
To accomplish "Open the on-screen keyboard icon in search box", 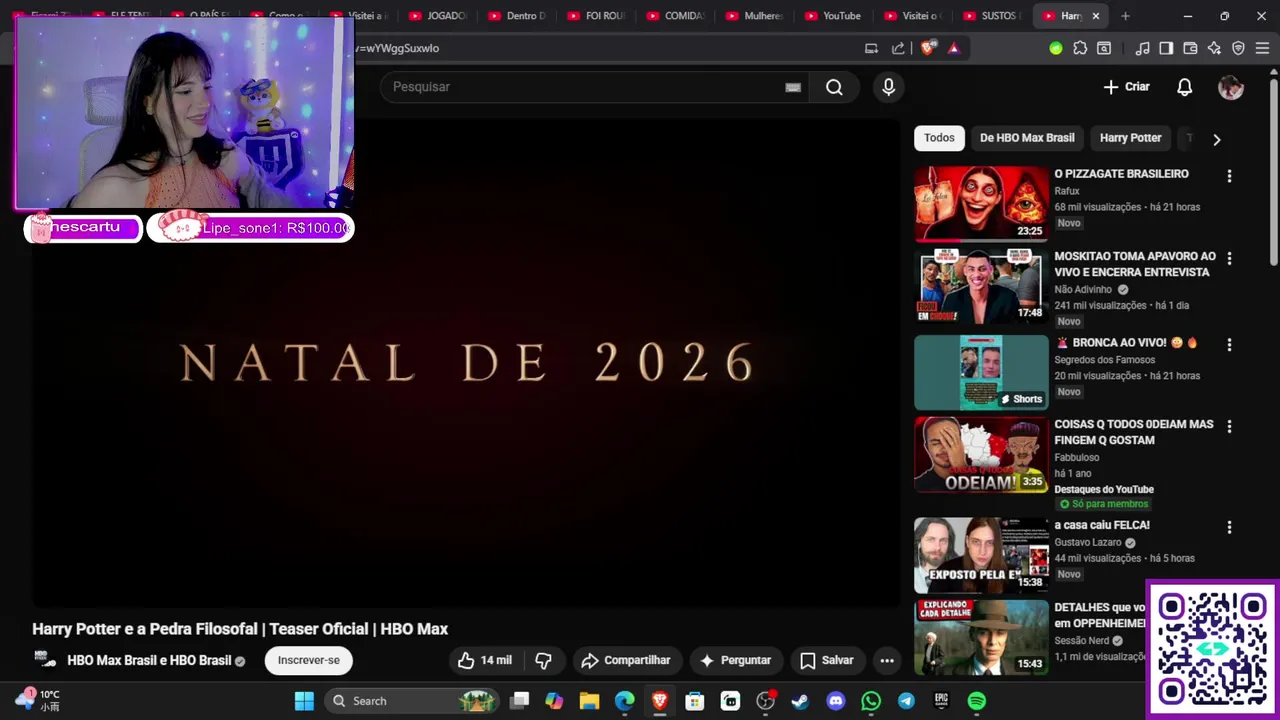I will click(793, 87).
